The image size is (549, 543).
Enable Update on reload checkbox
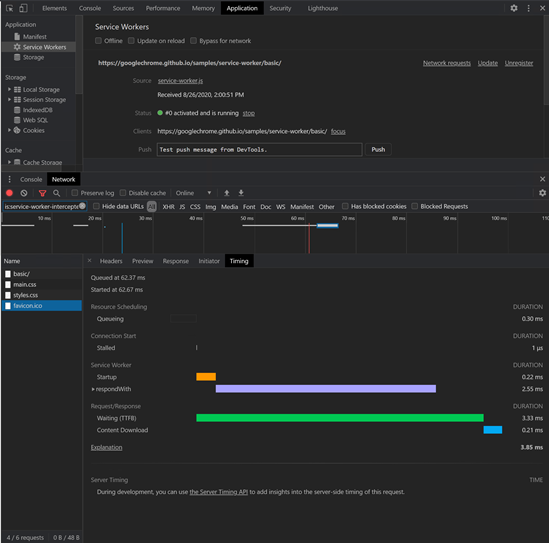131,41
